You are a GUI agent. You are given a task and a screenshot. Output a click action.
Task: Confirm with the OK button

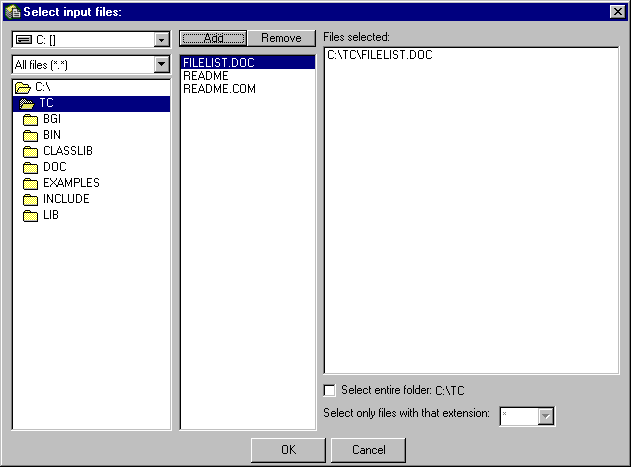pyautogui.click(x=288, y=450)
